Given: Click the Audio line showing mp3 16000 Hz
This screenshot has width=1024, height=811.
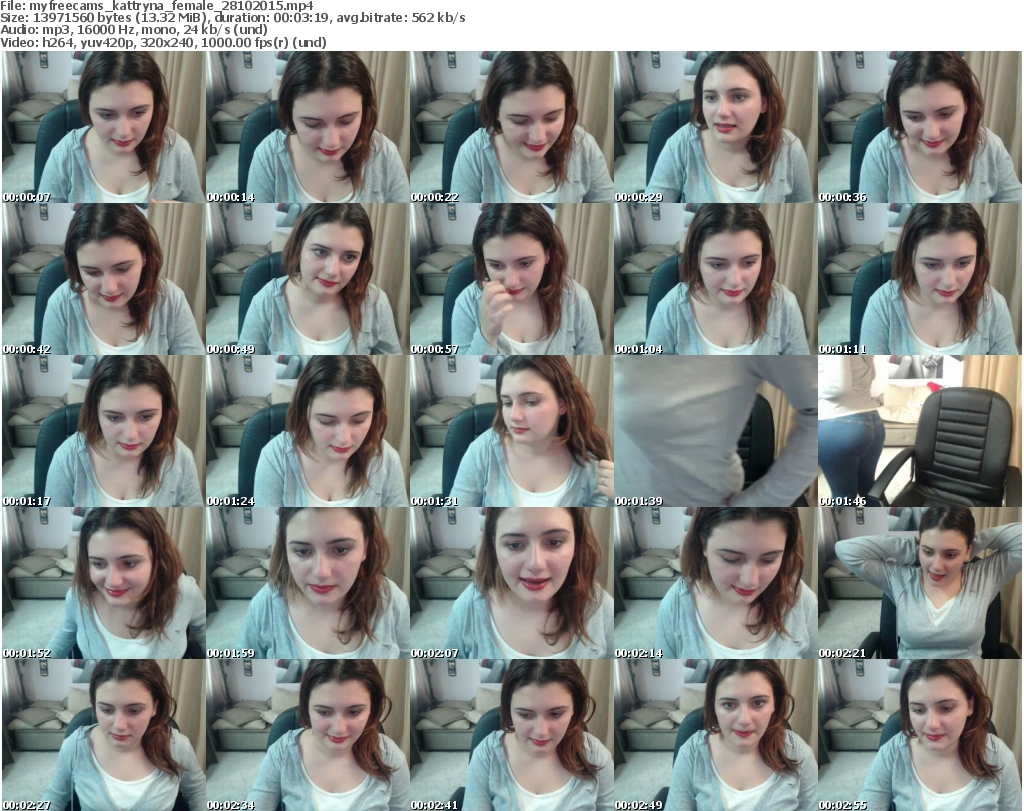Looking at the screenshot, I should [134, 30].
